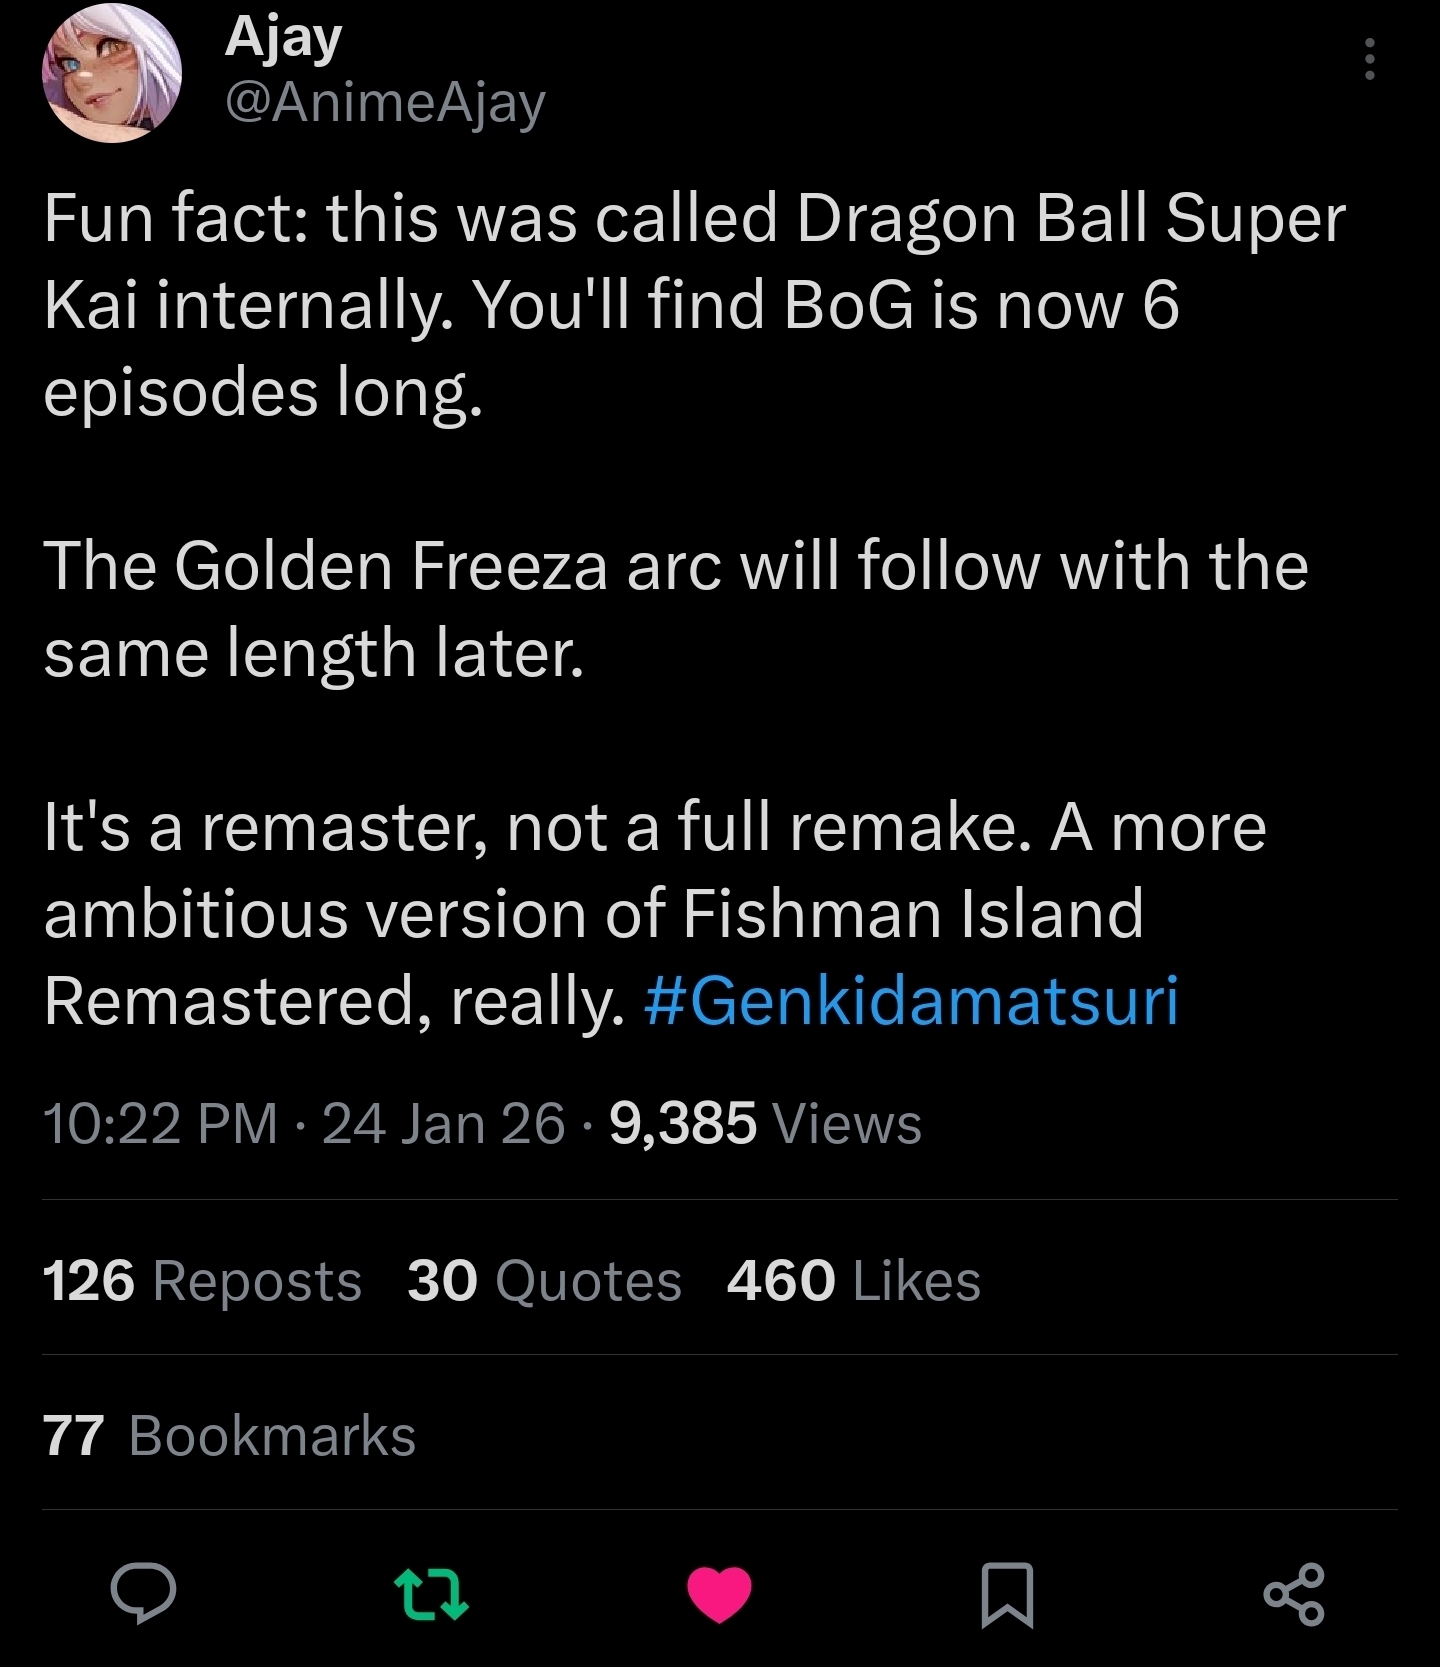
Task: Undo the repost with the green arrows icon
Action: 431,1593
